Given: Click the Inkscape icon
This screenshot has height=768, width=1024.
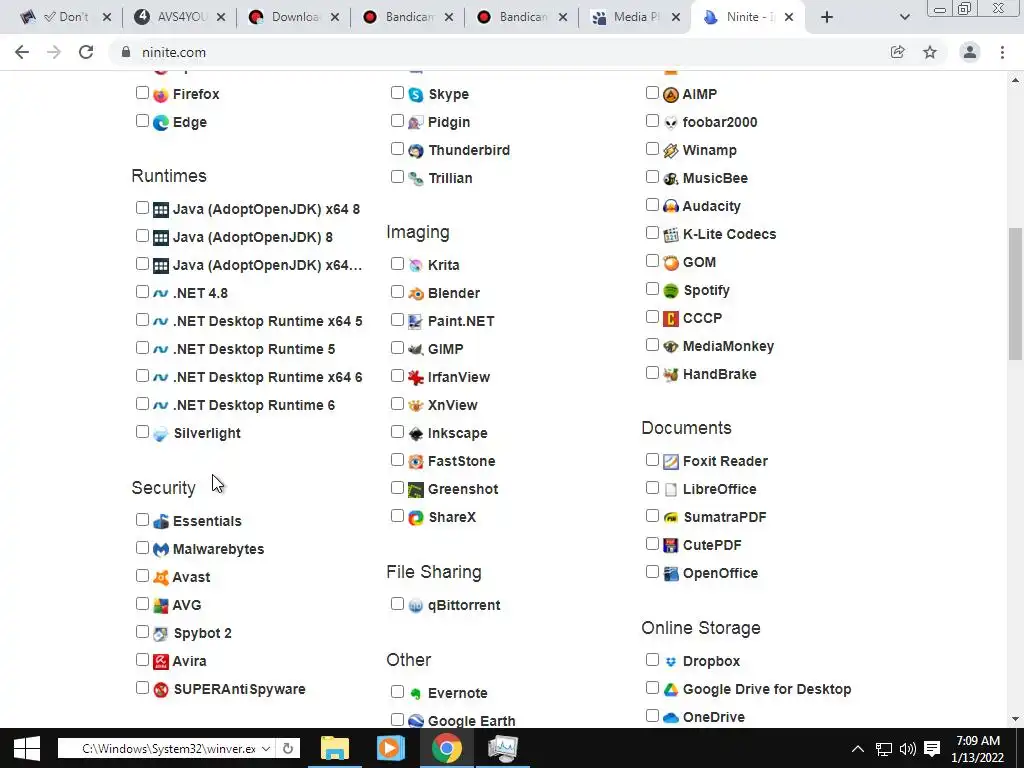Looking at the screenshot, I should click(x=416, y=434).
